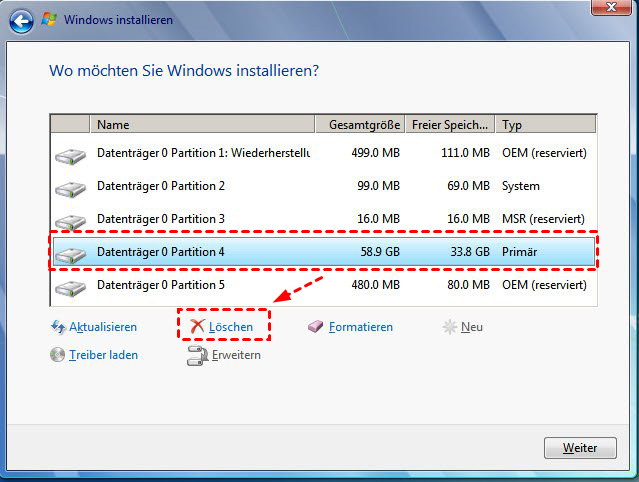Sort by the Freier Speich... column header
Screen dimensions: 639x482
pyautogui.click(x=450, y=124)
